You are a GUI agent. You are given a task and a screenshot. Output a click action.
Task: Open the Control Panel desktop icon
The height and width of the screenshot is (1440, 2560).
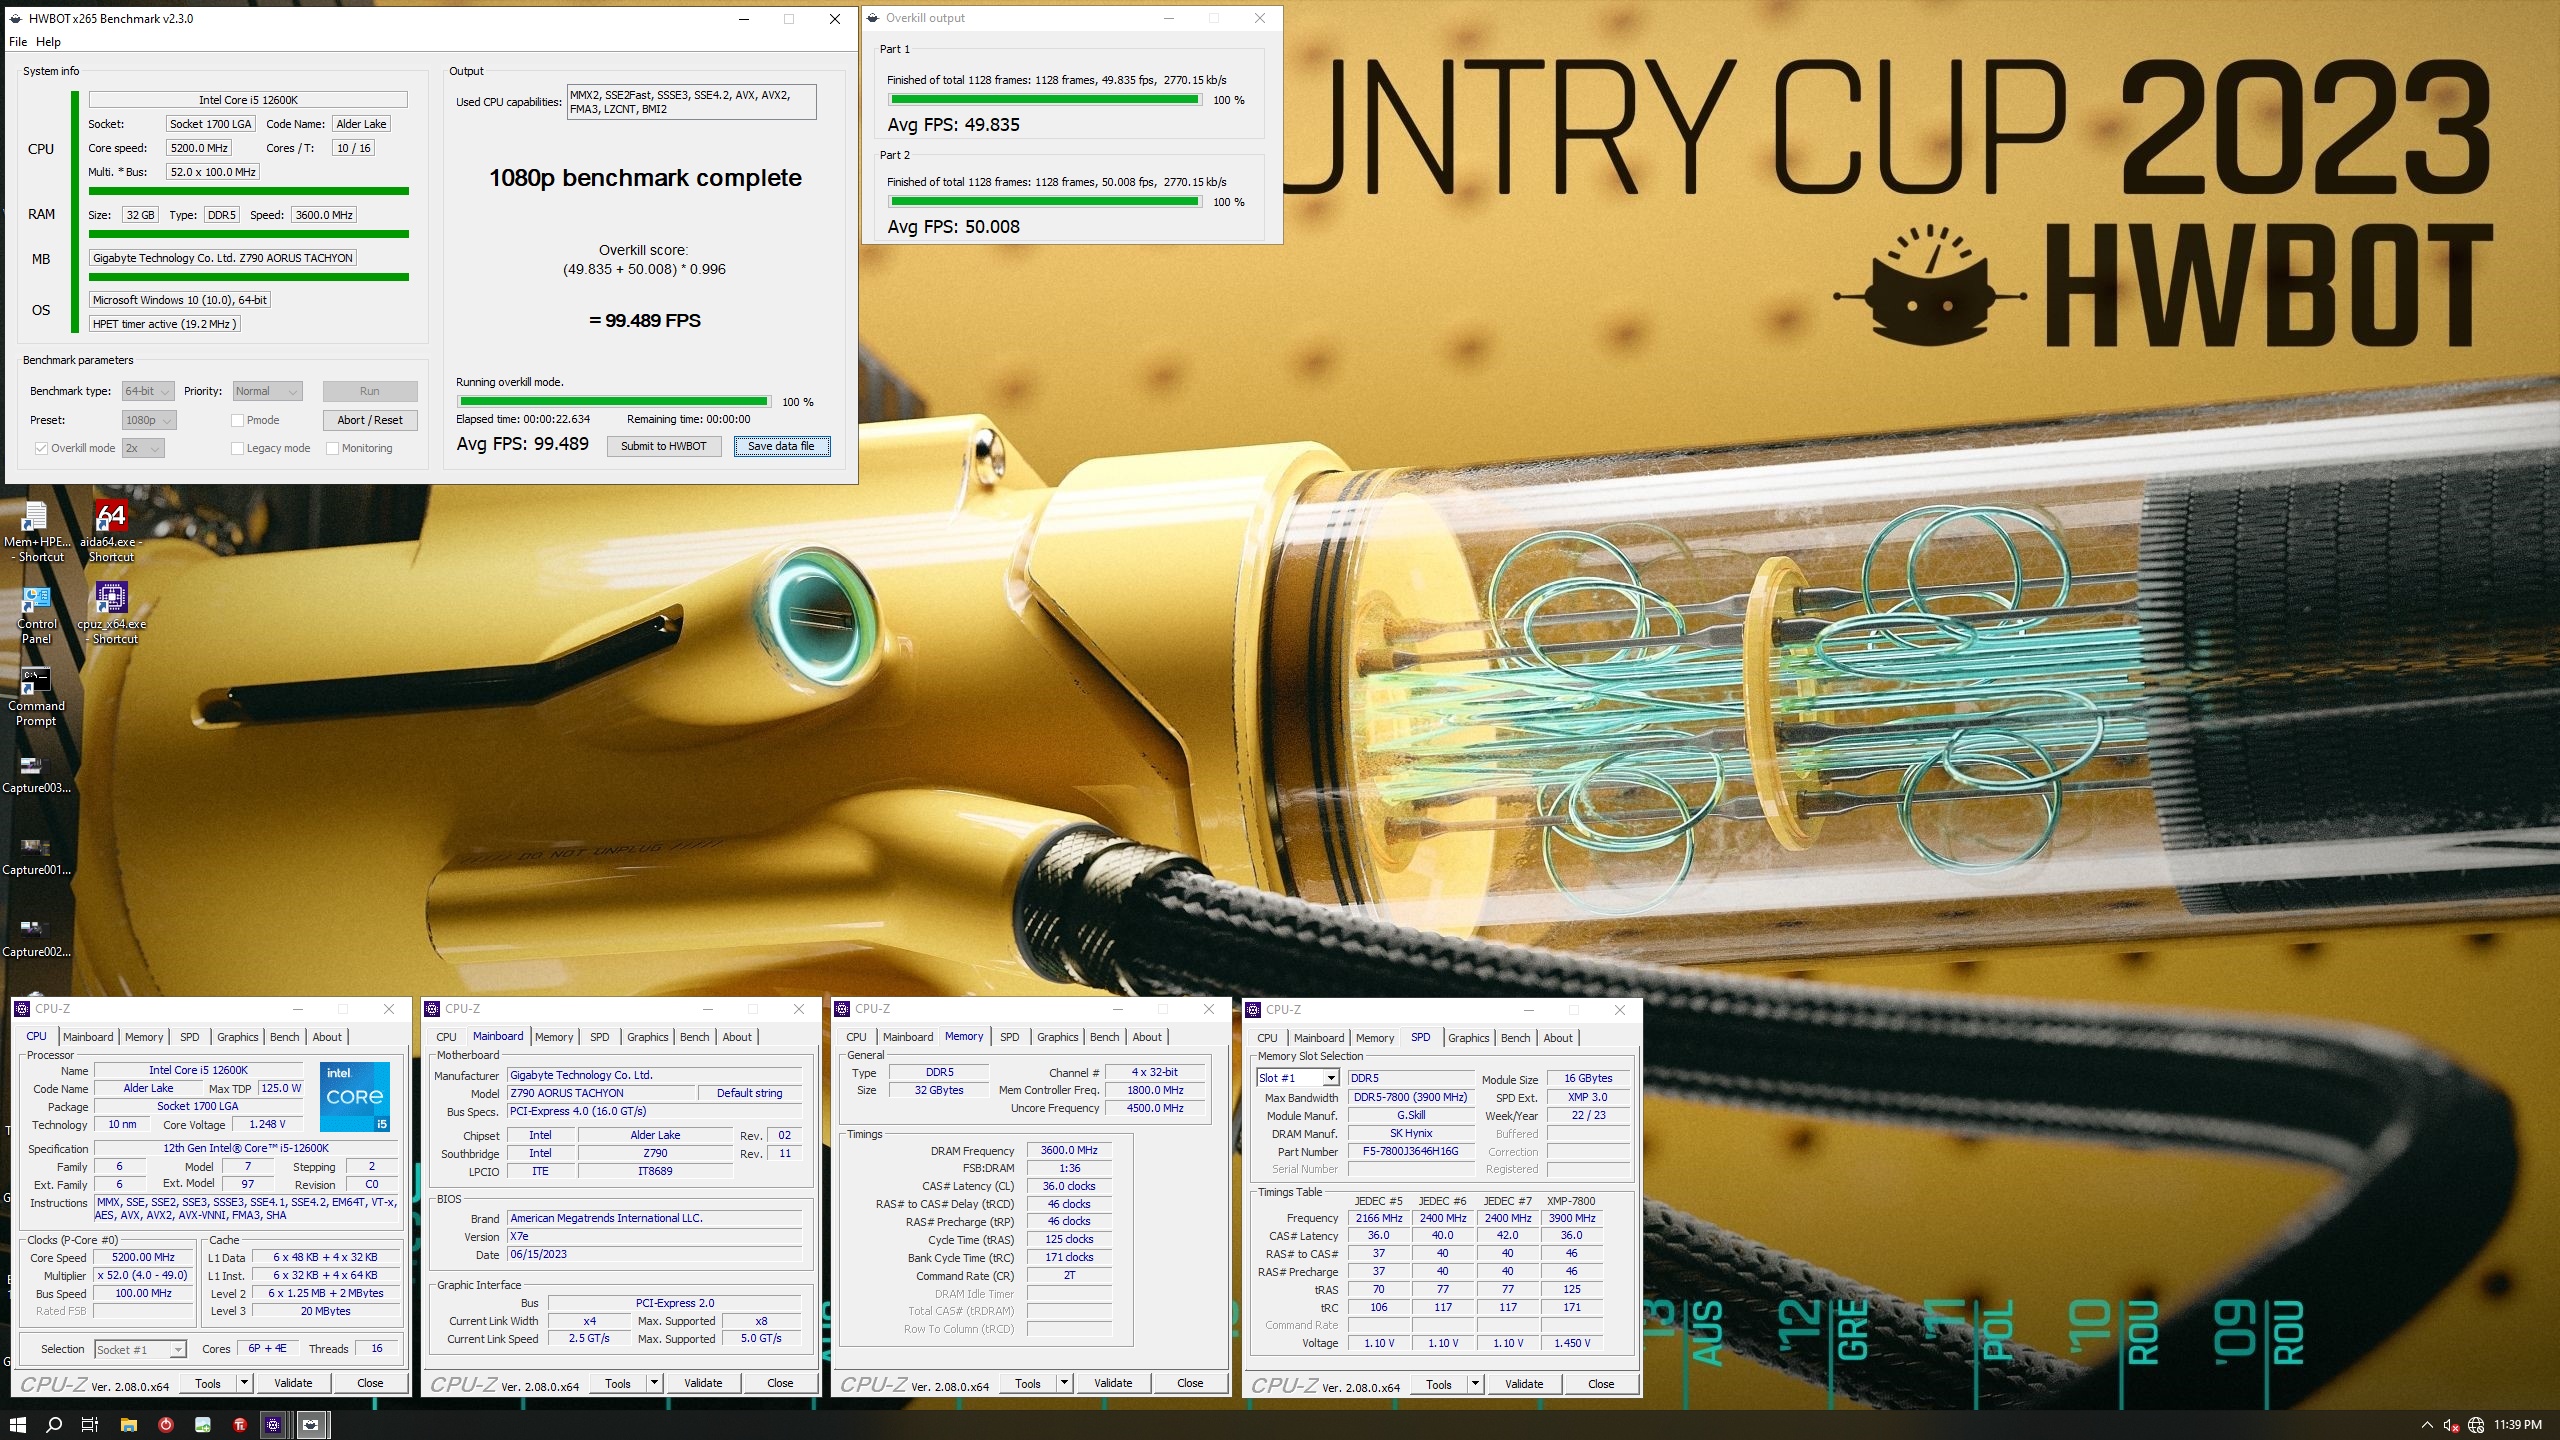[36, 614]
